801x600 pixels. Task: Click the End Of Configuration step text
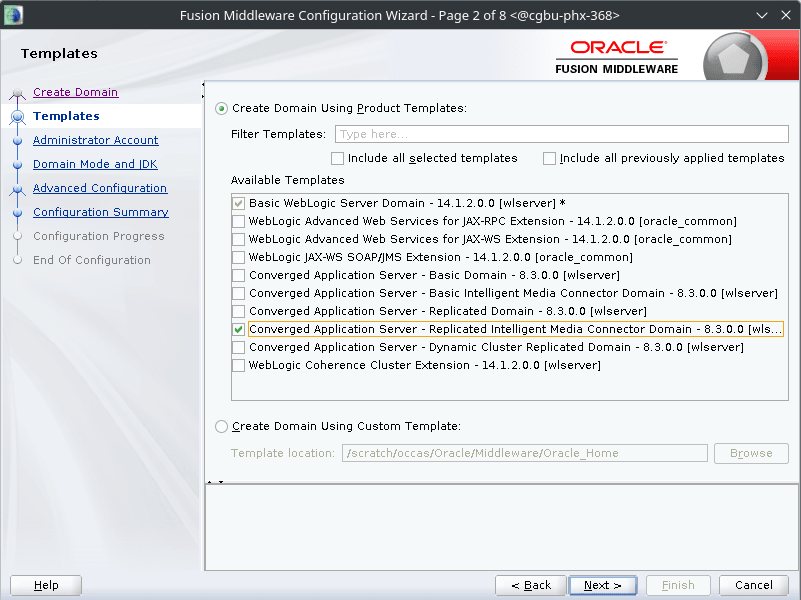(92, 260)
